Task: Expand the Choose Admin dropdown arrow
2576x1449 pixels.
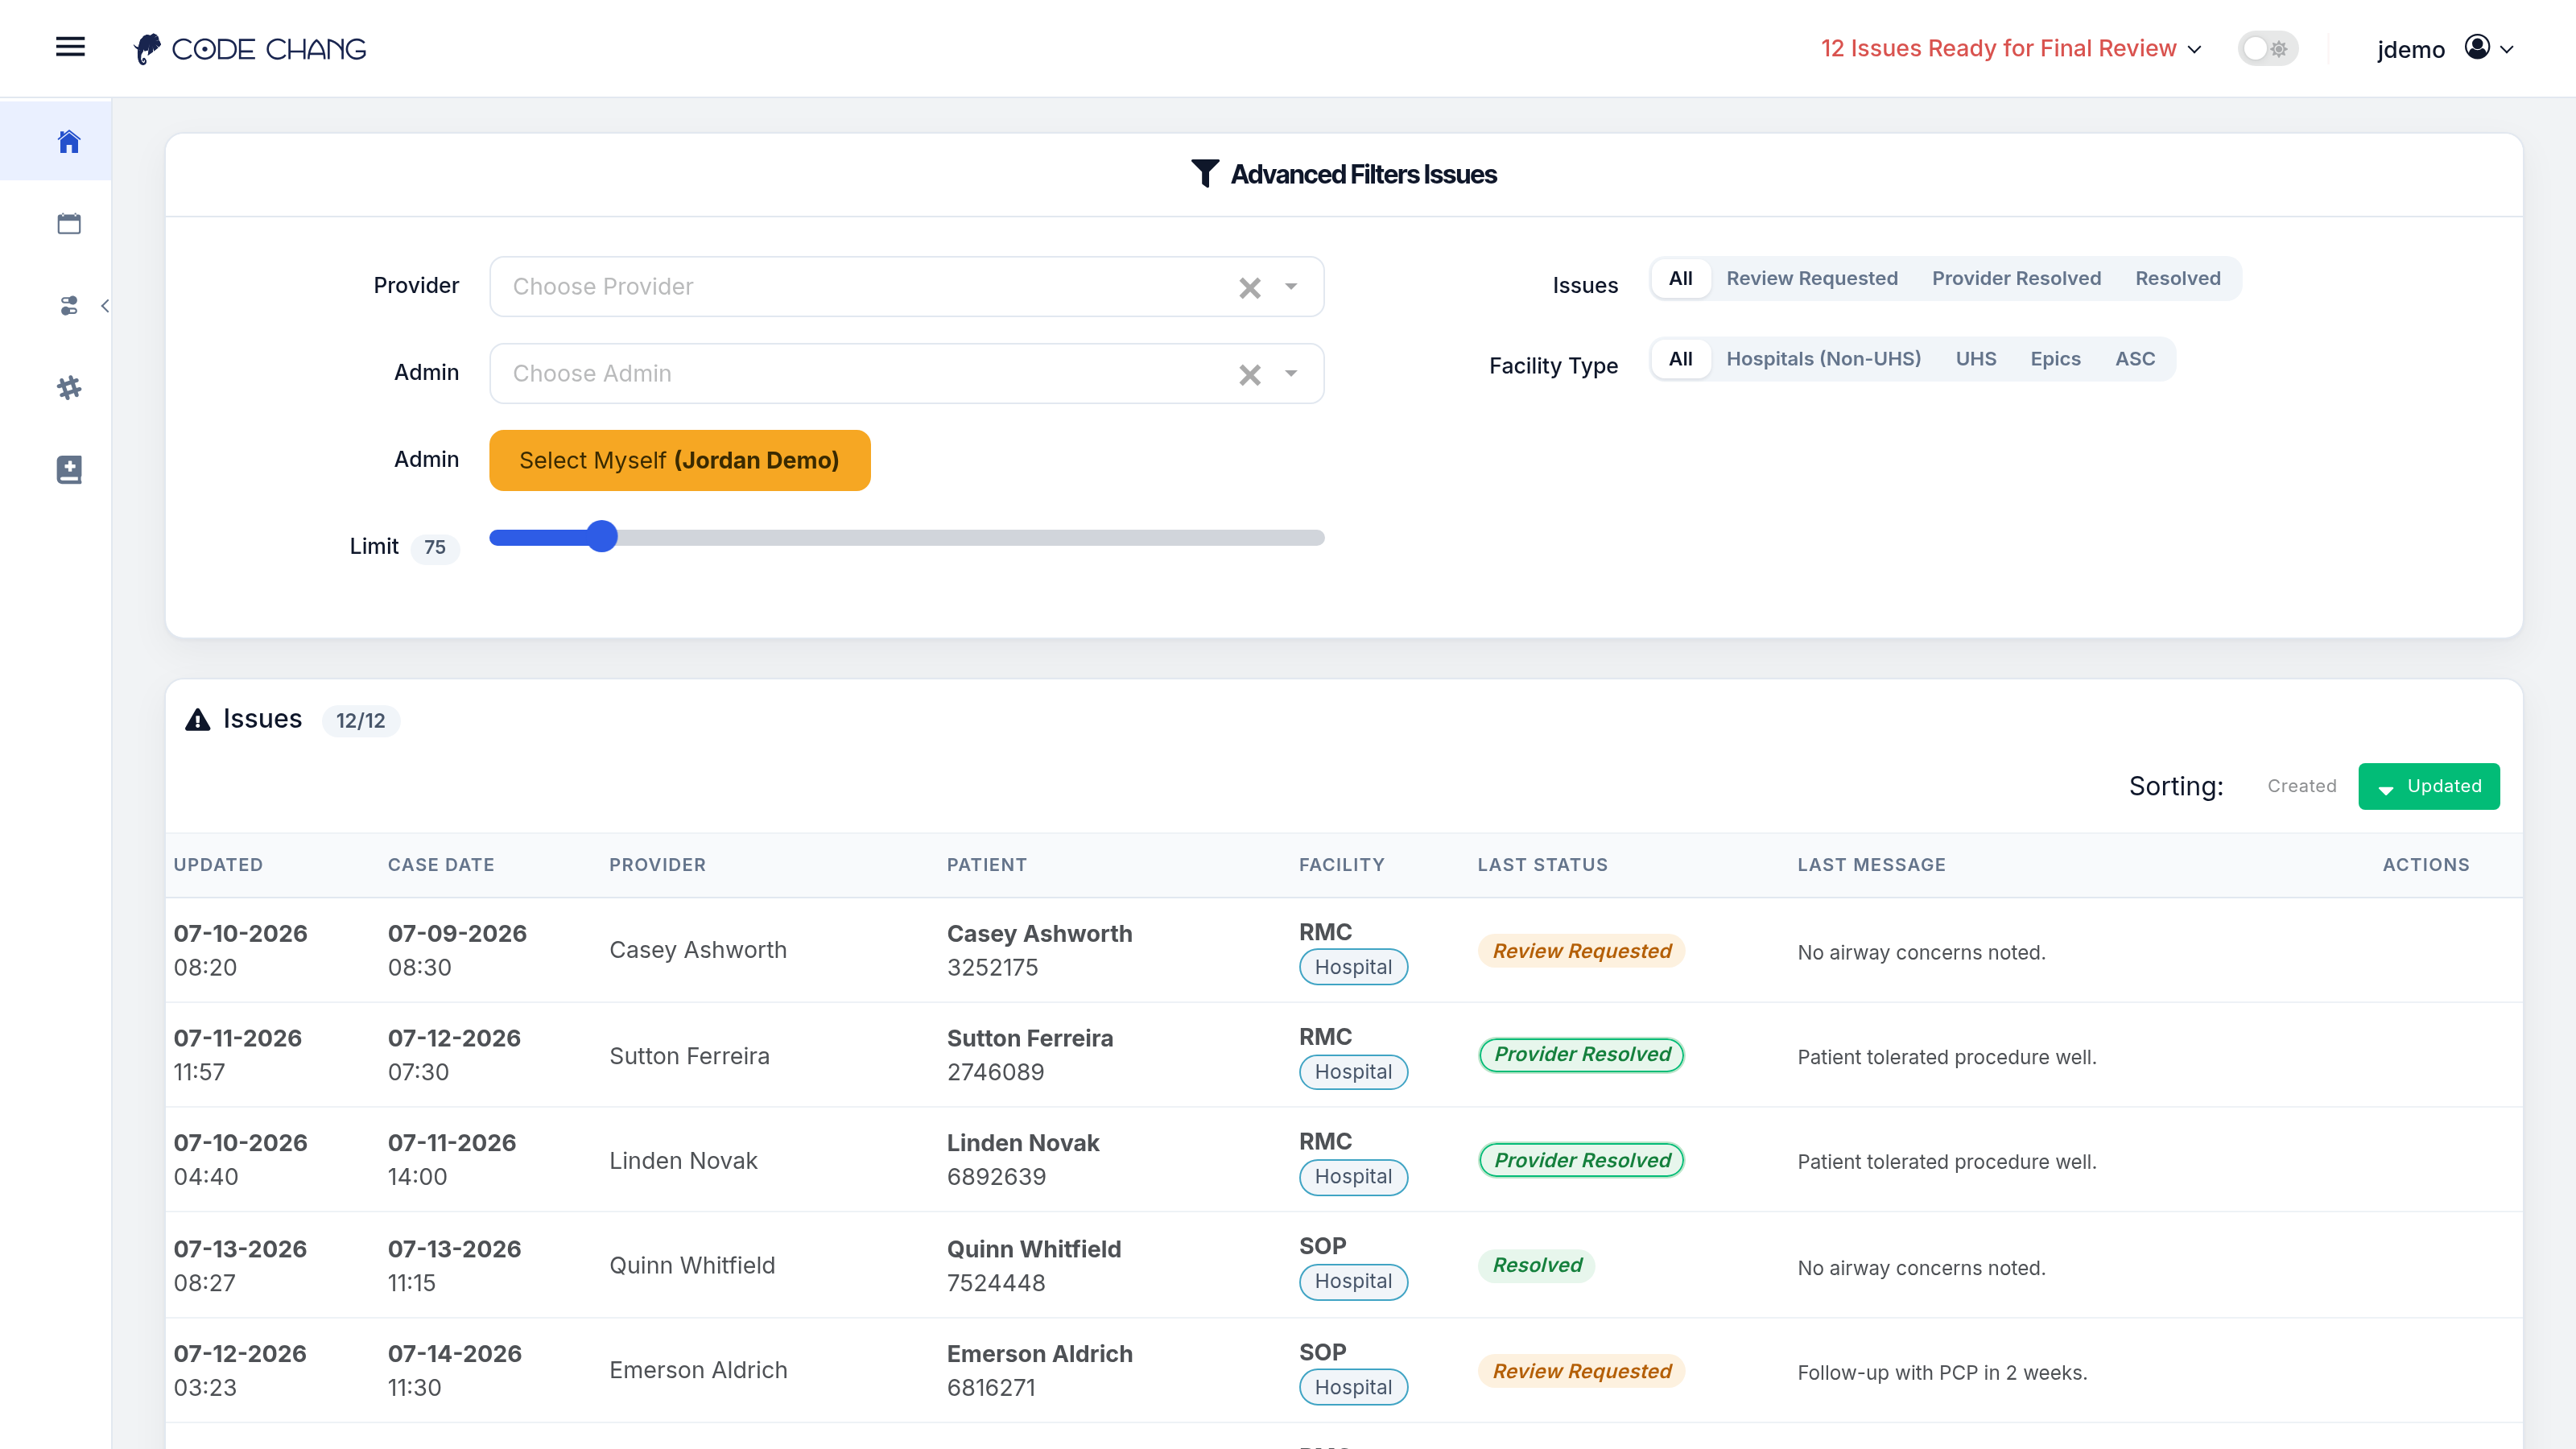Action: (x=1291, y=374)
